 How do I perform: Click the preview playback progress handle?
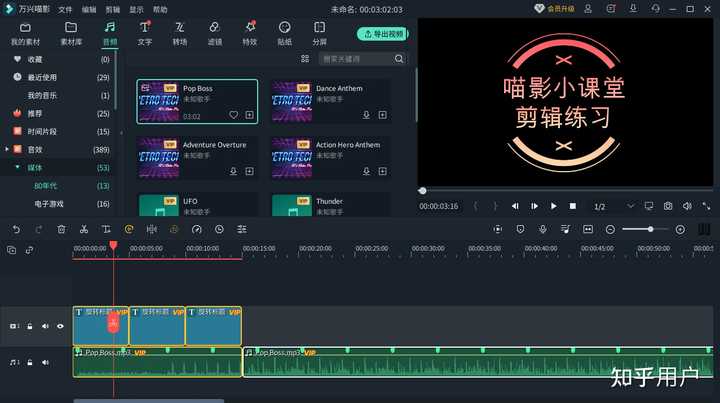422,190
